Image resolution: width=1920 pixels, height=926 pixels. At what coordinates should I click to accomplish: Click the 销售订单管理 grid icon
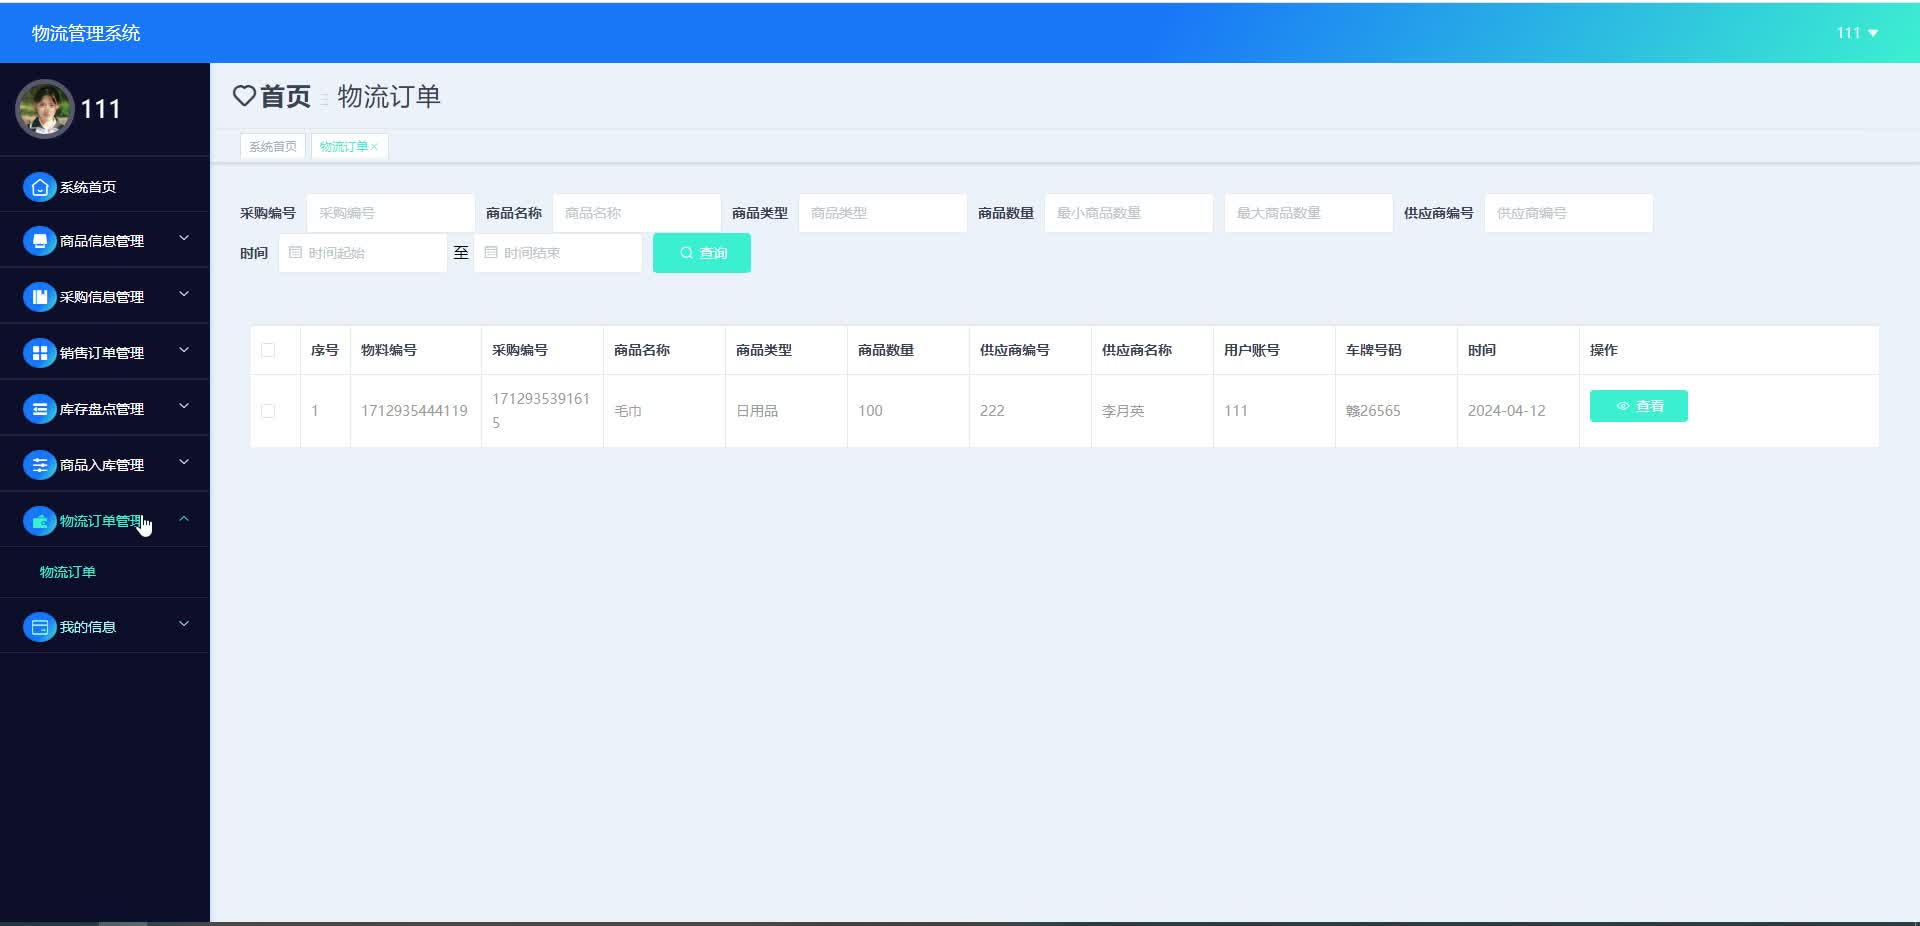click(39, 353)
